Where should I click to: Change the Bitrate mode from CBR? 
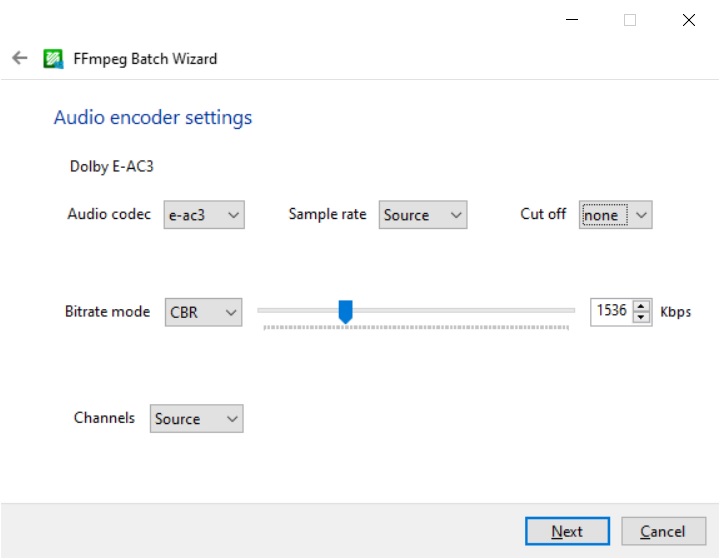point(203,312)
